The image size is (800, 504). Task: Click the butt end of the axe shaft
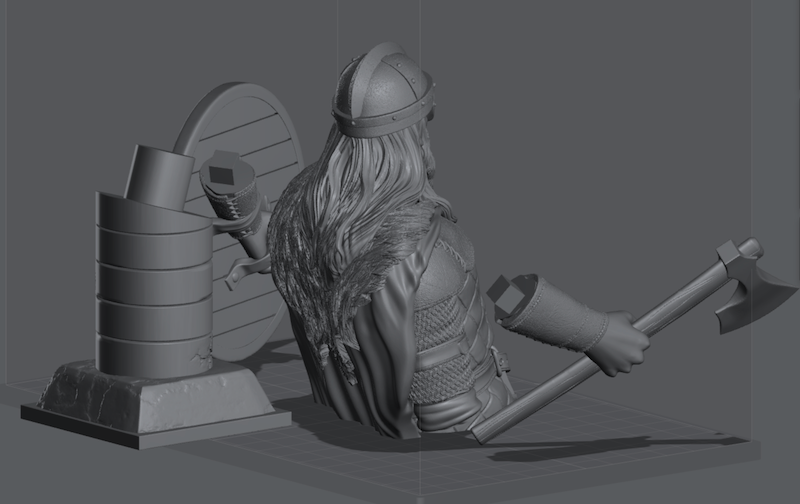[482, 430]
